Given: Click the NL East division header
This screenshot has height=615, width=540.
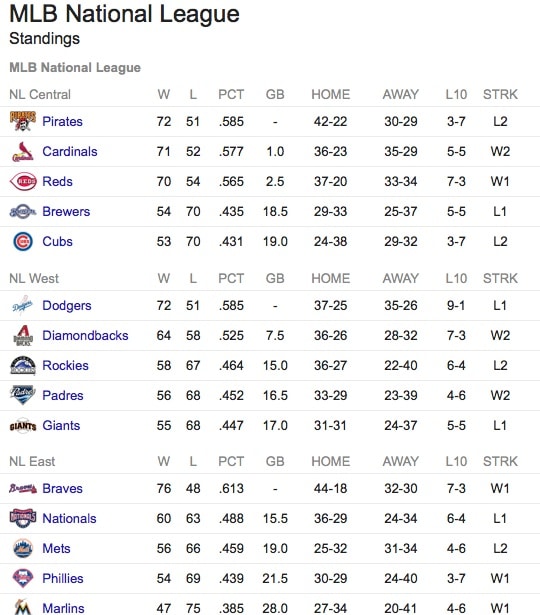Looking at the screenshot, I should coord(32,461).
